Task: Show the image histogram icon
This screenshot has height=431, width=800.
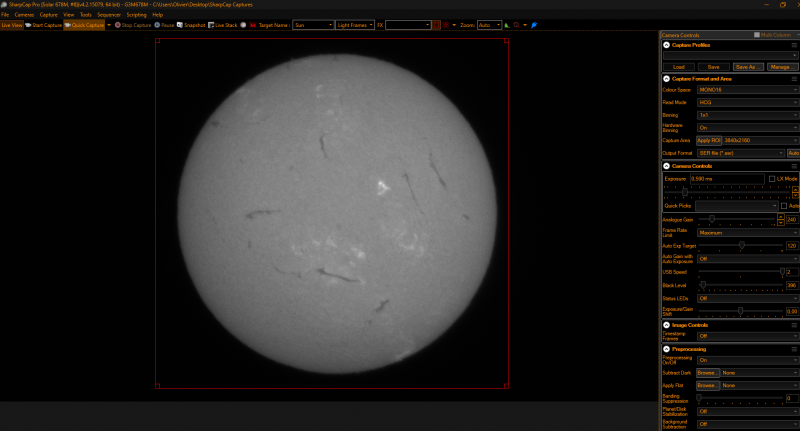Action: click(507, 25)
